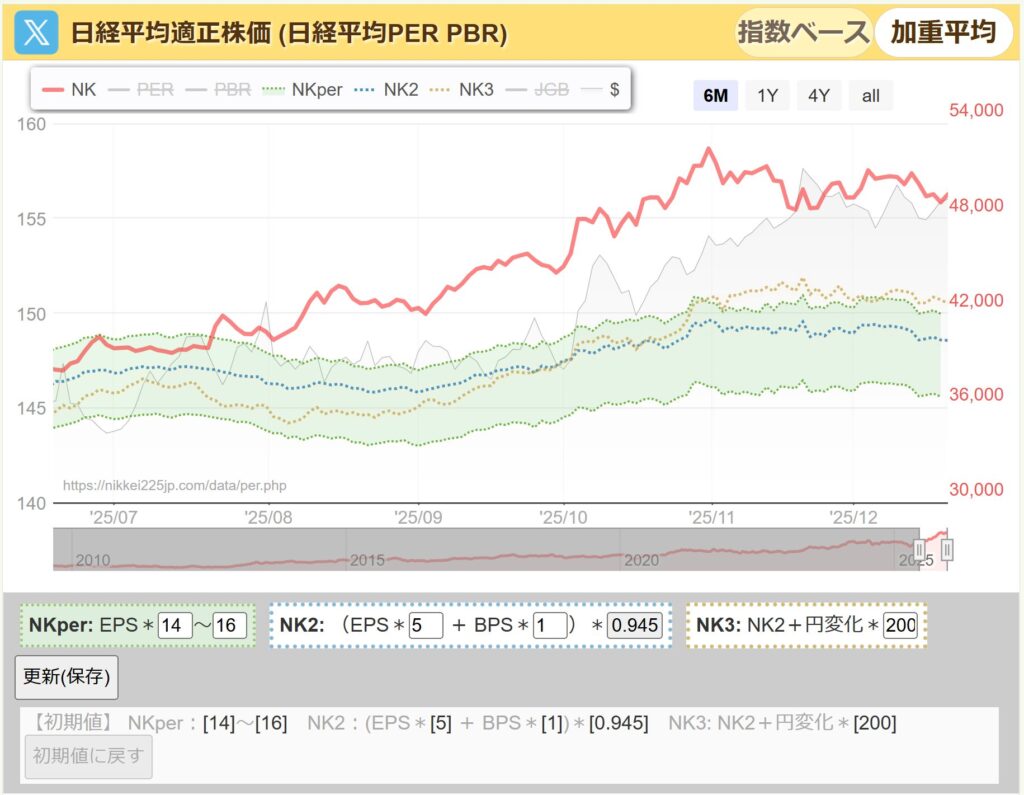Click the 0.945 coefficient field in NK2 formula
The height and width of the screenshot is (795, 1024).
click(633, 625)
